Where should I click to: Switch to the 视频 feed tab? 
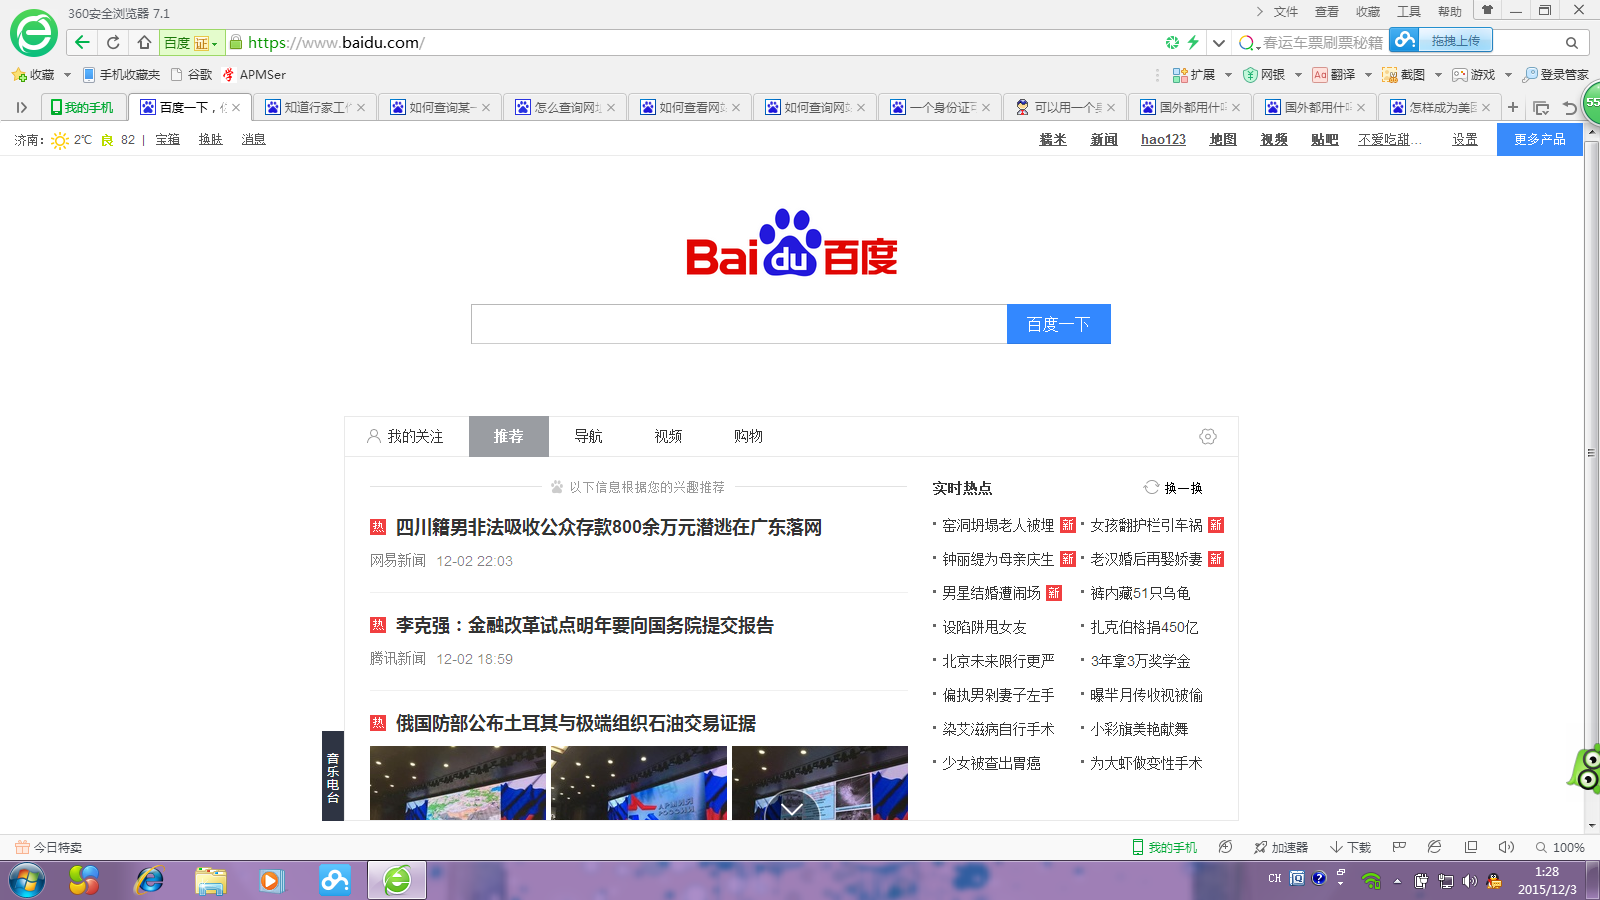pos(668,436)
